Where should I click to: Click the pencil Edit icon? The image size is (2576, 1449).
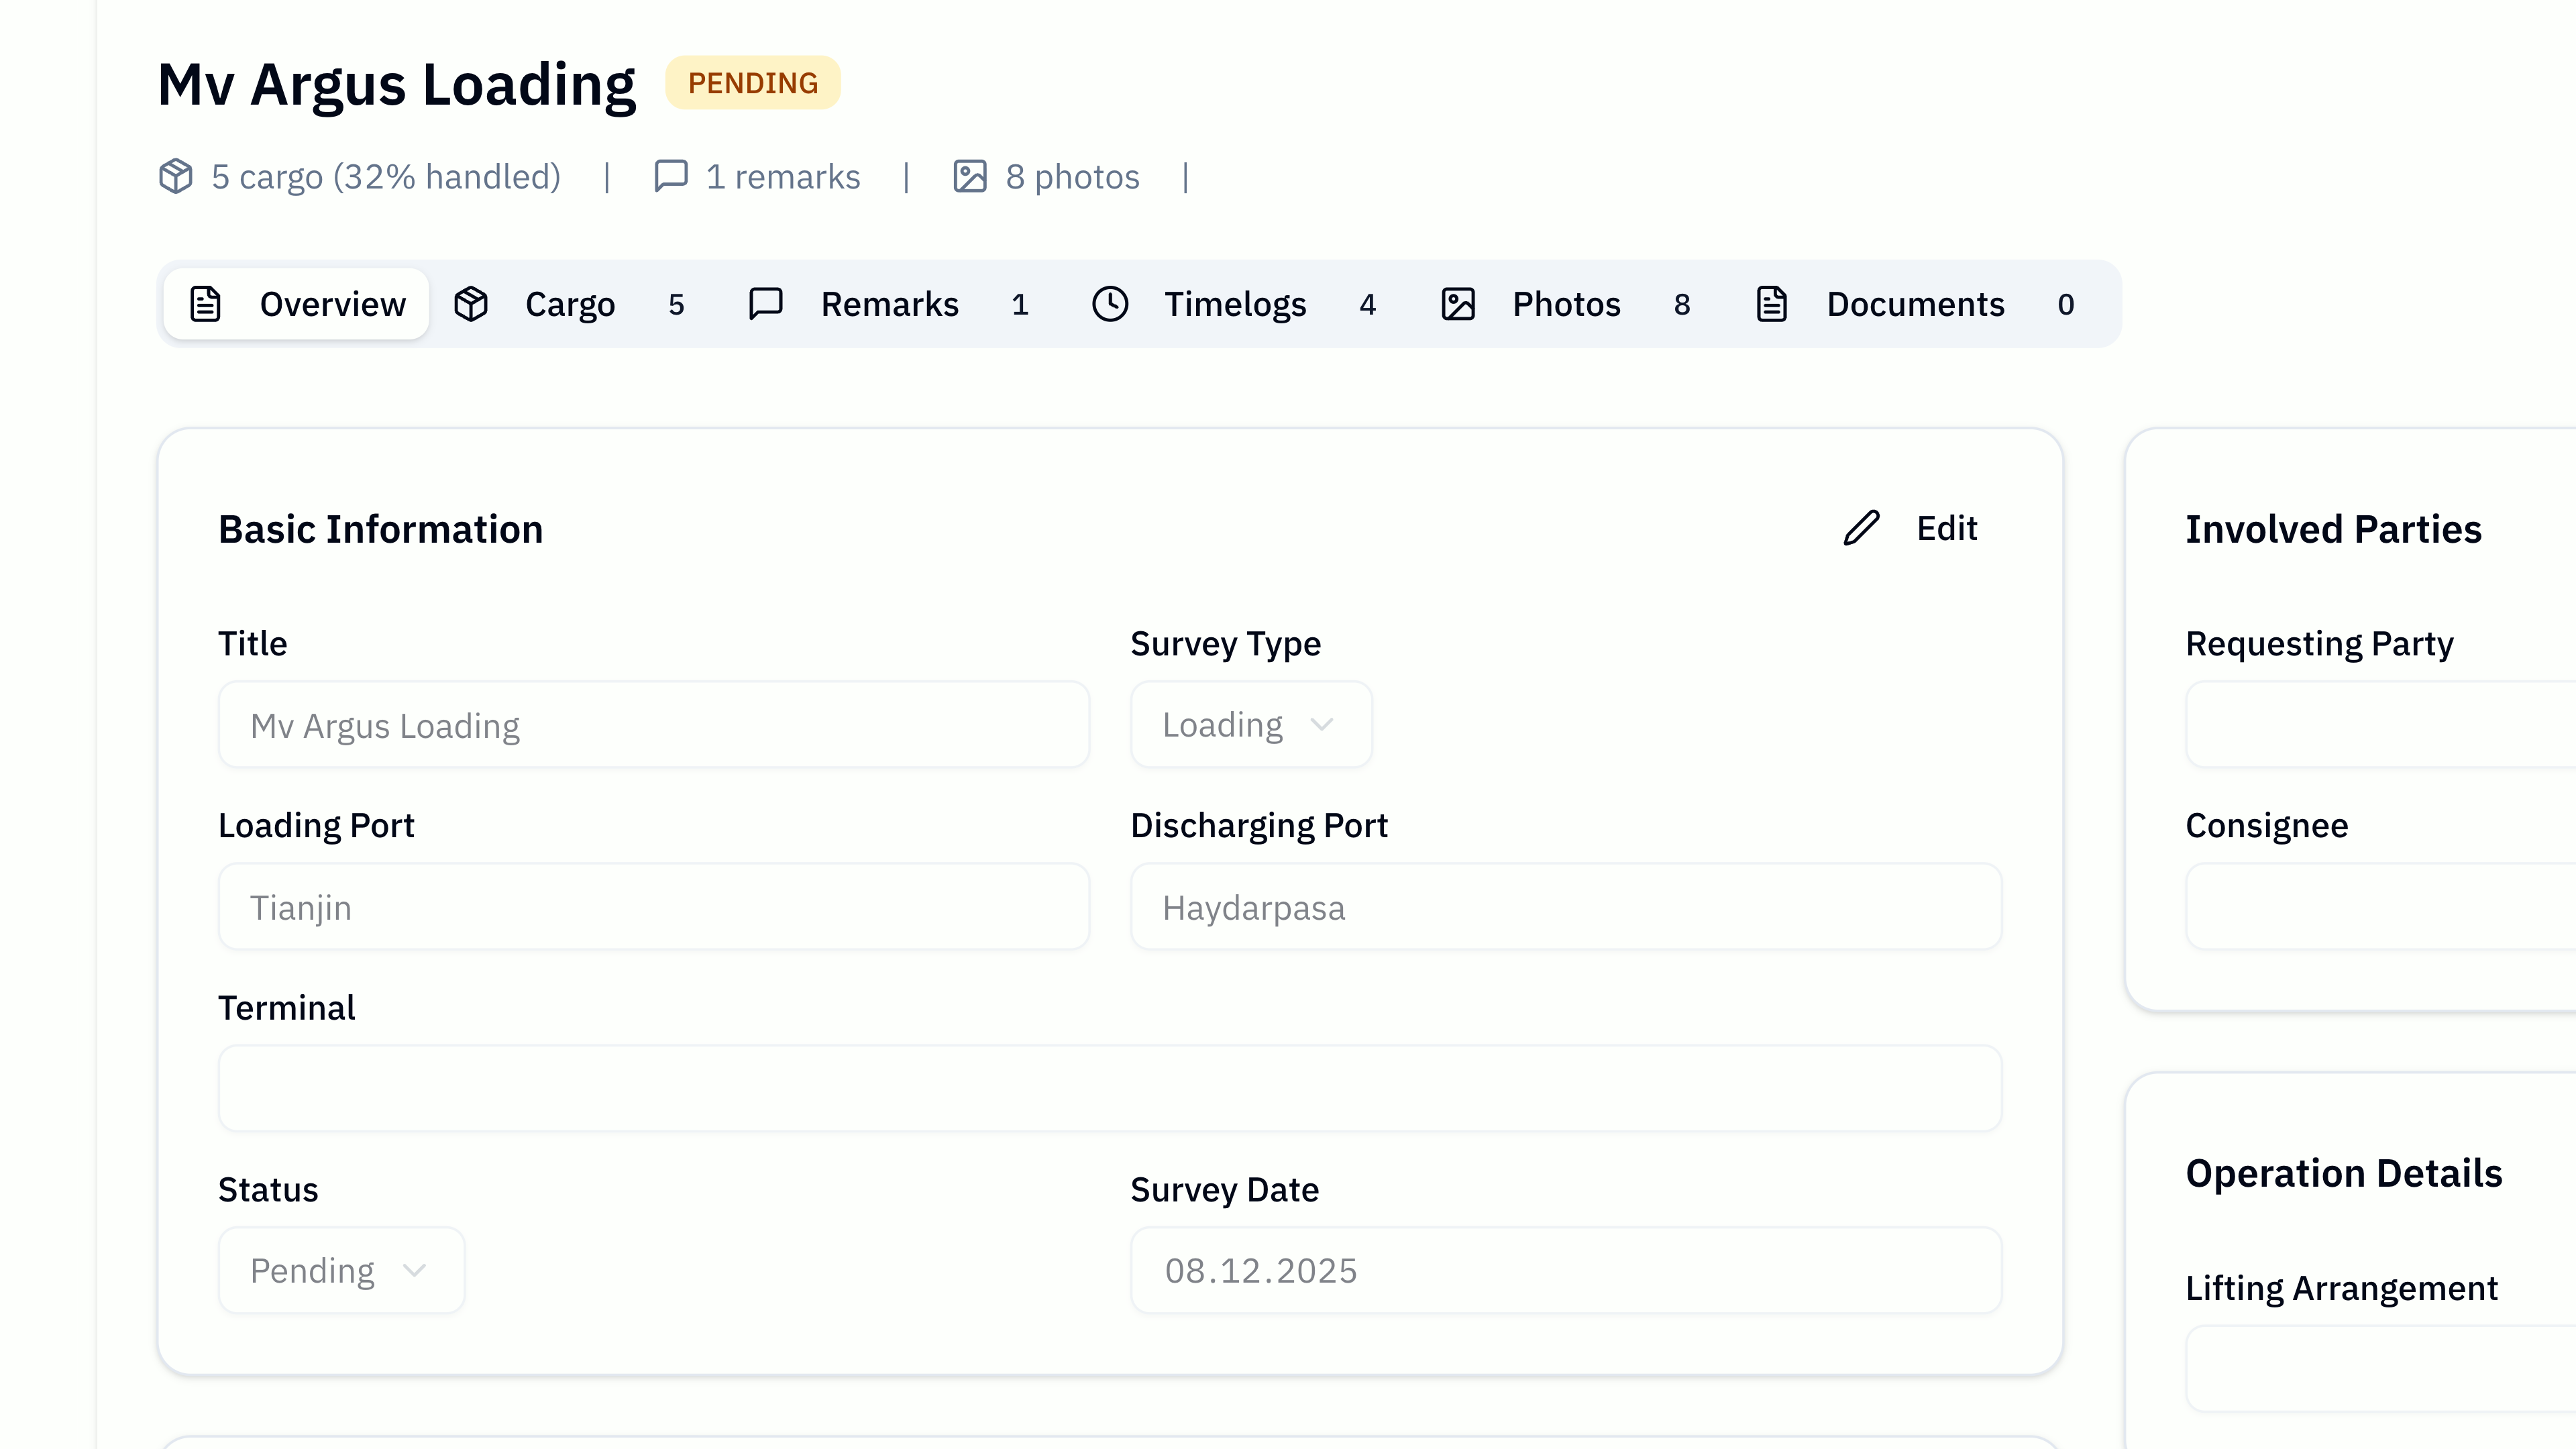pos(1861,528)
